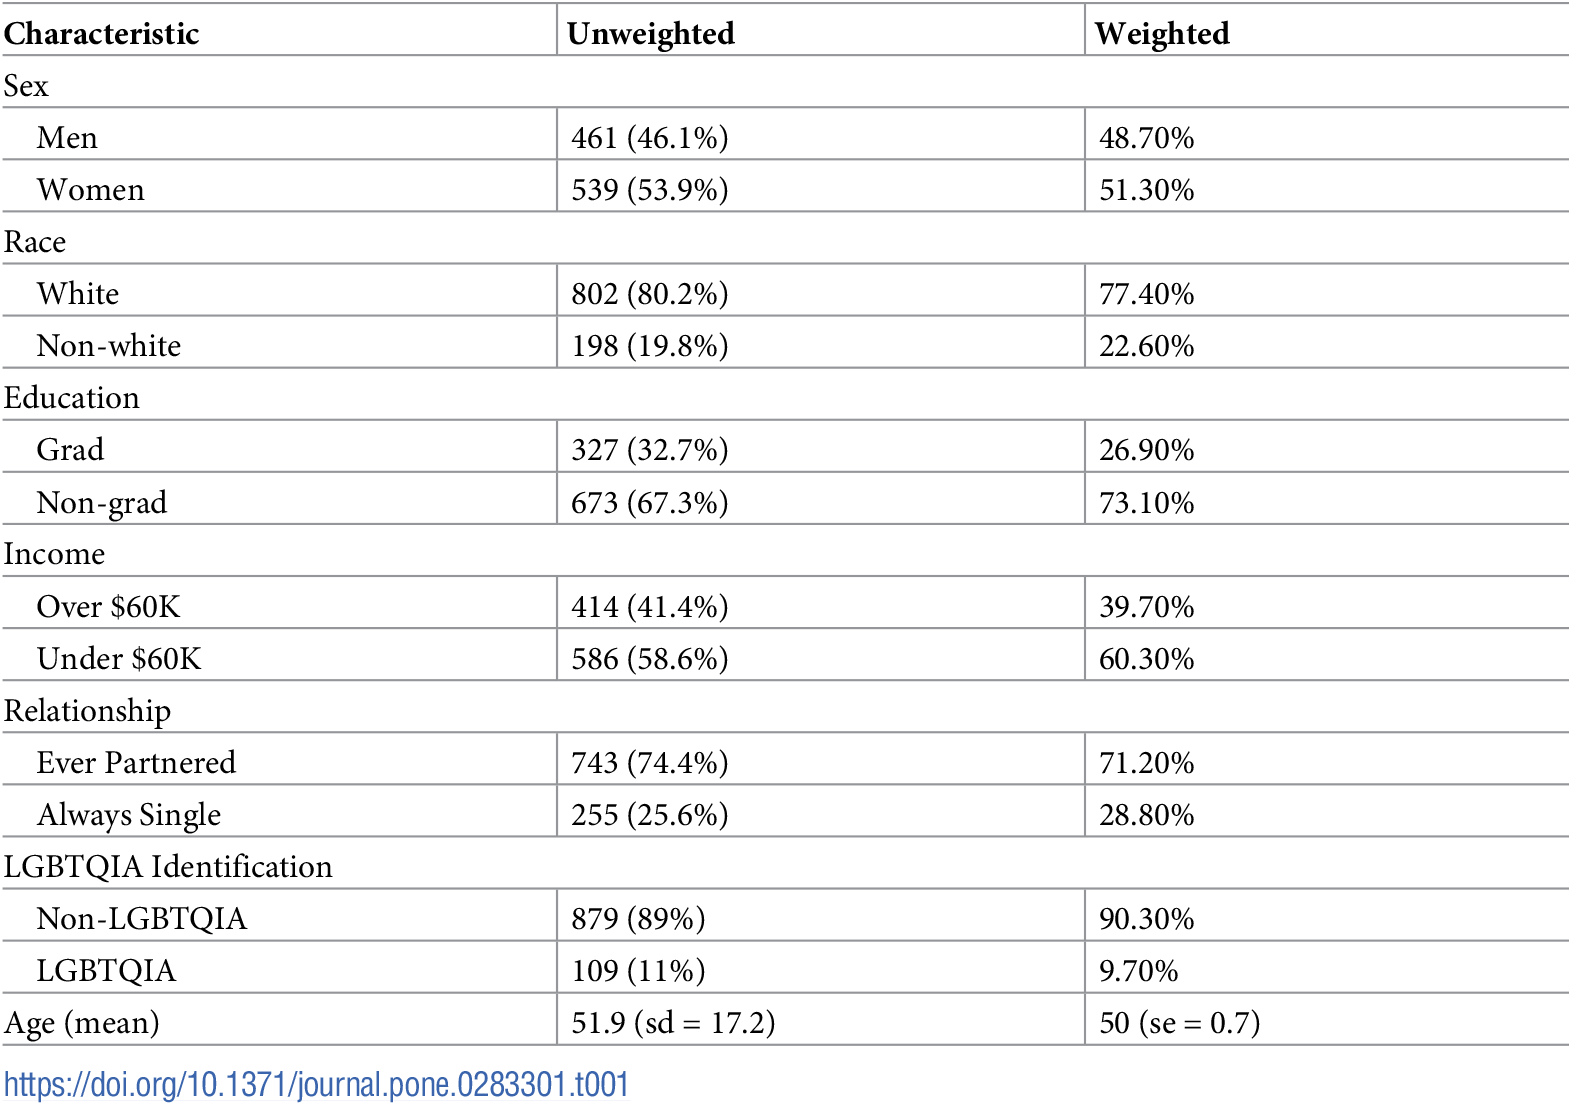The width and height of the screenshot is (1572, 1106).
Task: Select the Always Single value 255 (25.6%)
Action: (x=649, y=815)
